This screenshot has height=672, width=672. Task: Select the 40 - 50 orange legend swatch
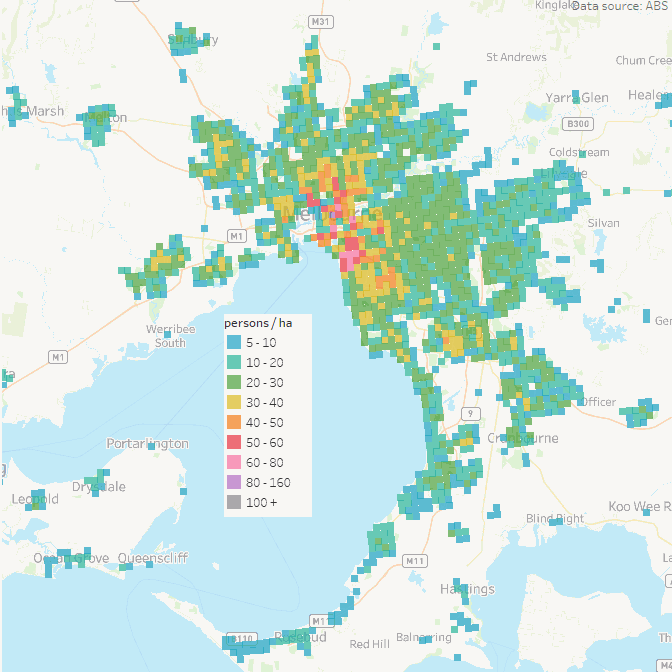coord(234,422)
